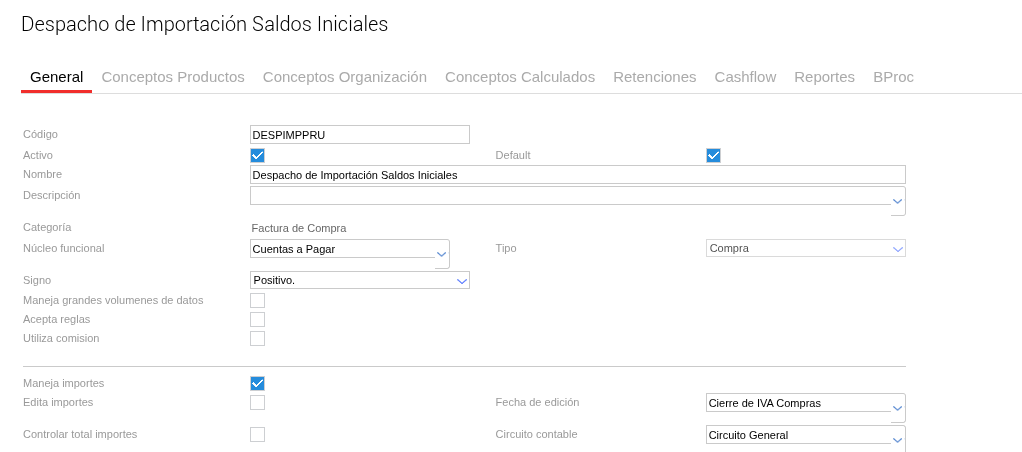Open the Reportes tab

click(x=824, y=77)
